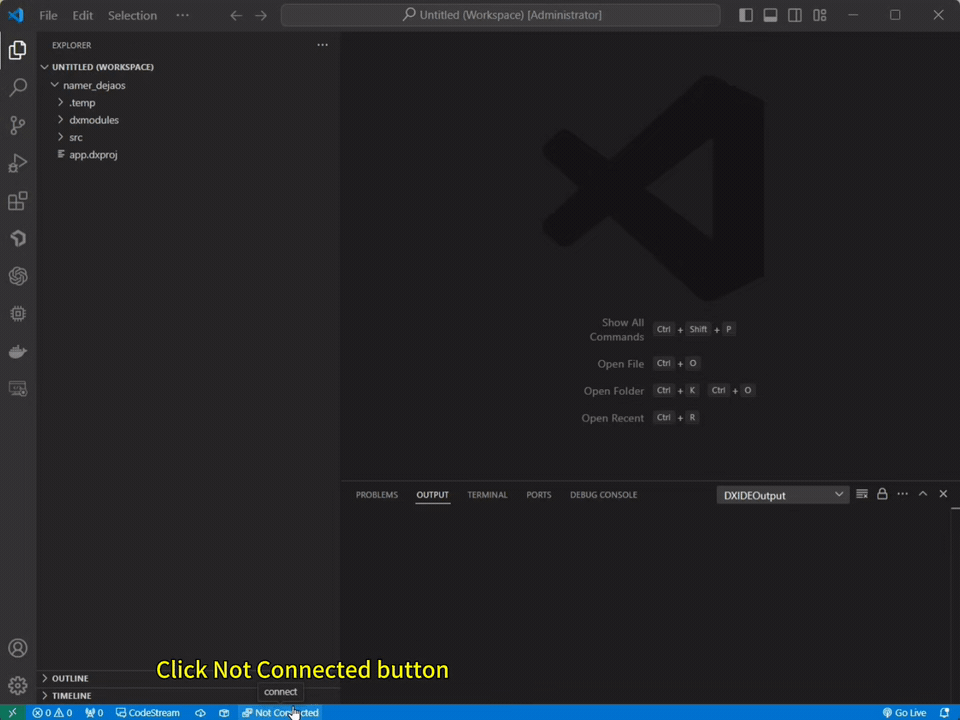Expand the src folder
960x720 pixels.
(x=188, y=137)
